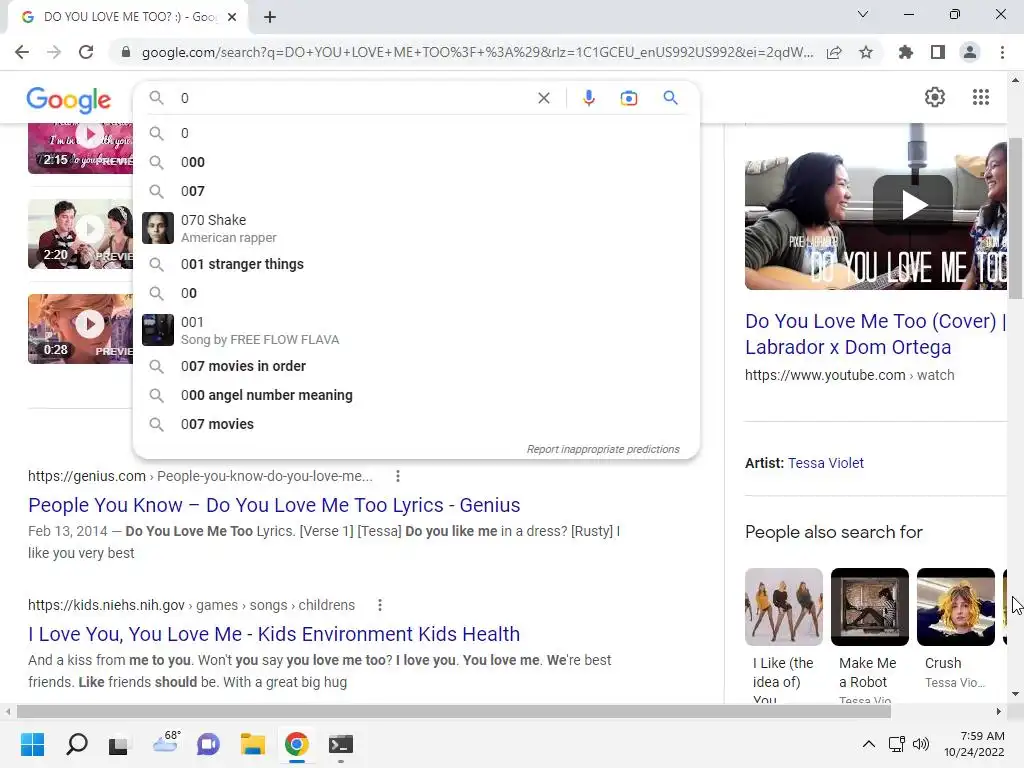Go to Google home via logo
Screen dimensions: 1024x768
69,100
